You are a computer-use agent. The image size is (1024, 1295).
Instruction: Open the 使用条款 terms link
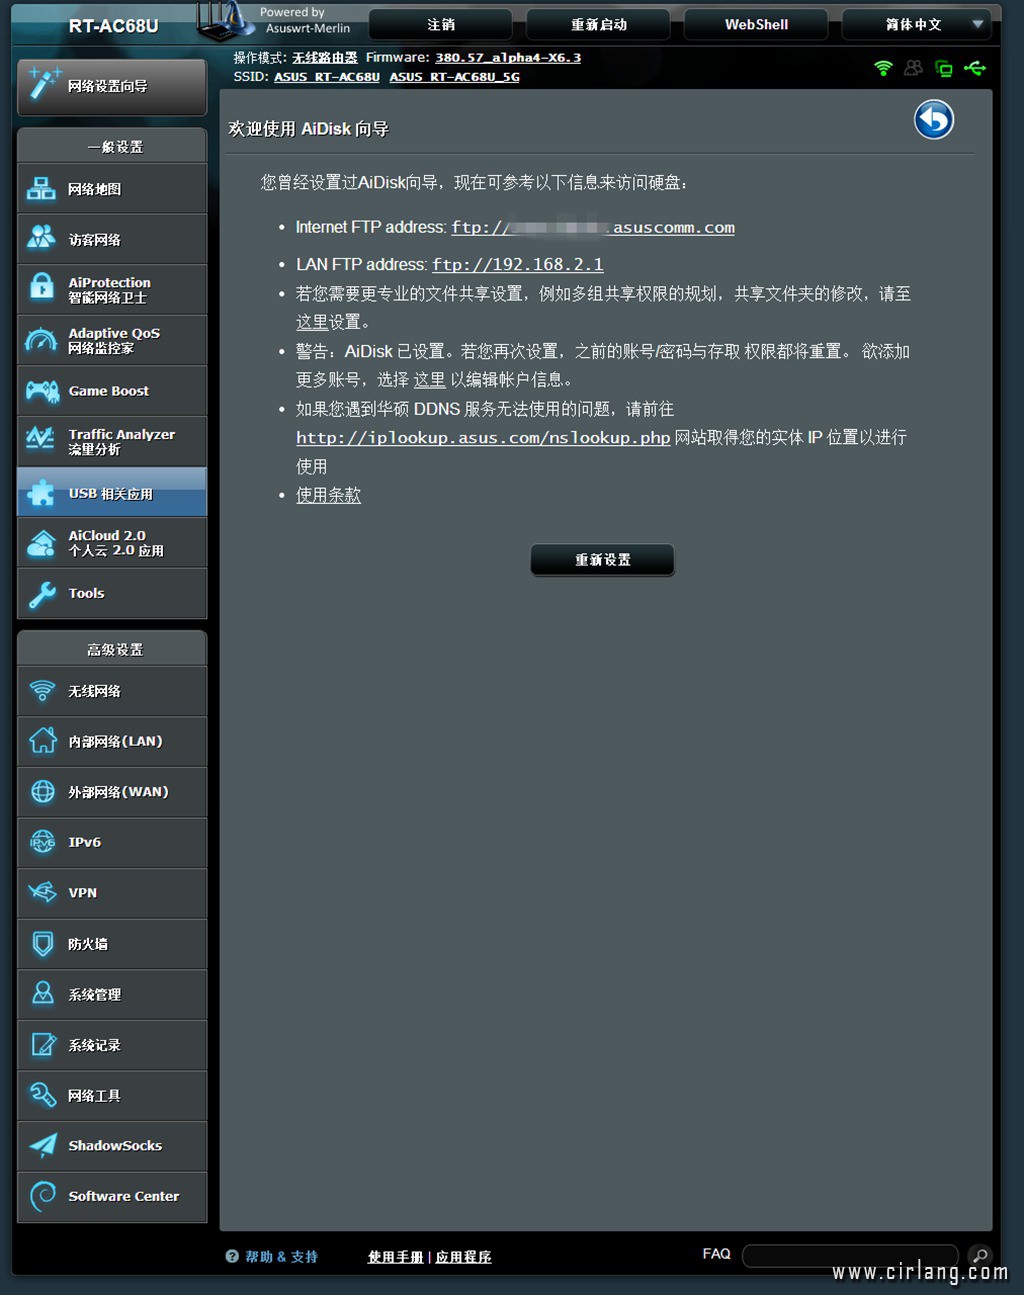328,495
